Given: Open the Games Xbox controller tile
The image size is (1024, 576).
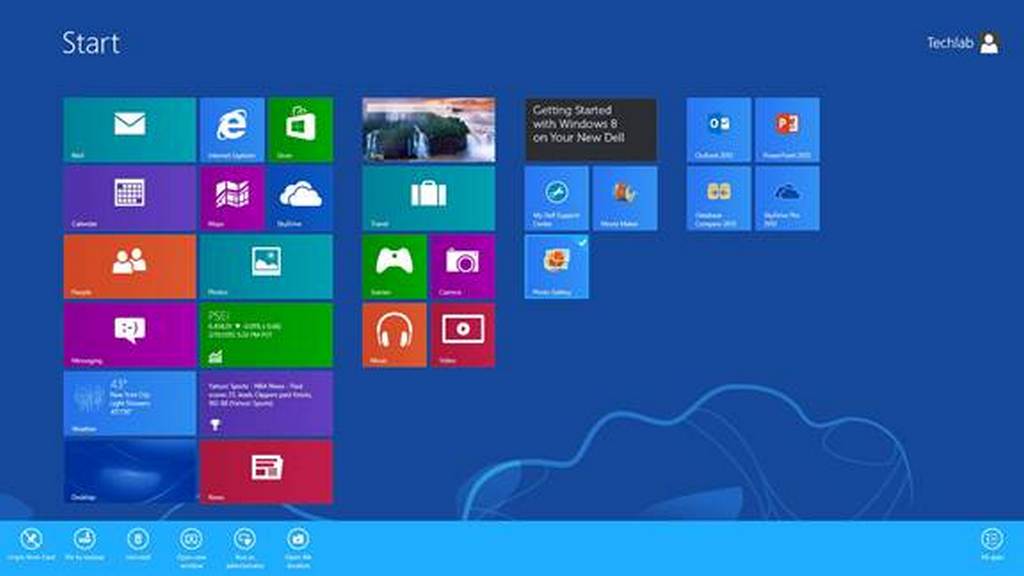Looking at the screenshot, I should [x=394, y=266].
